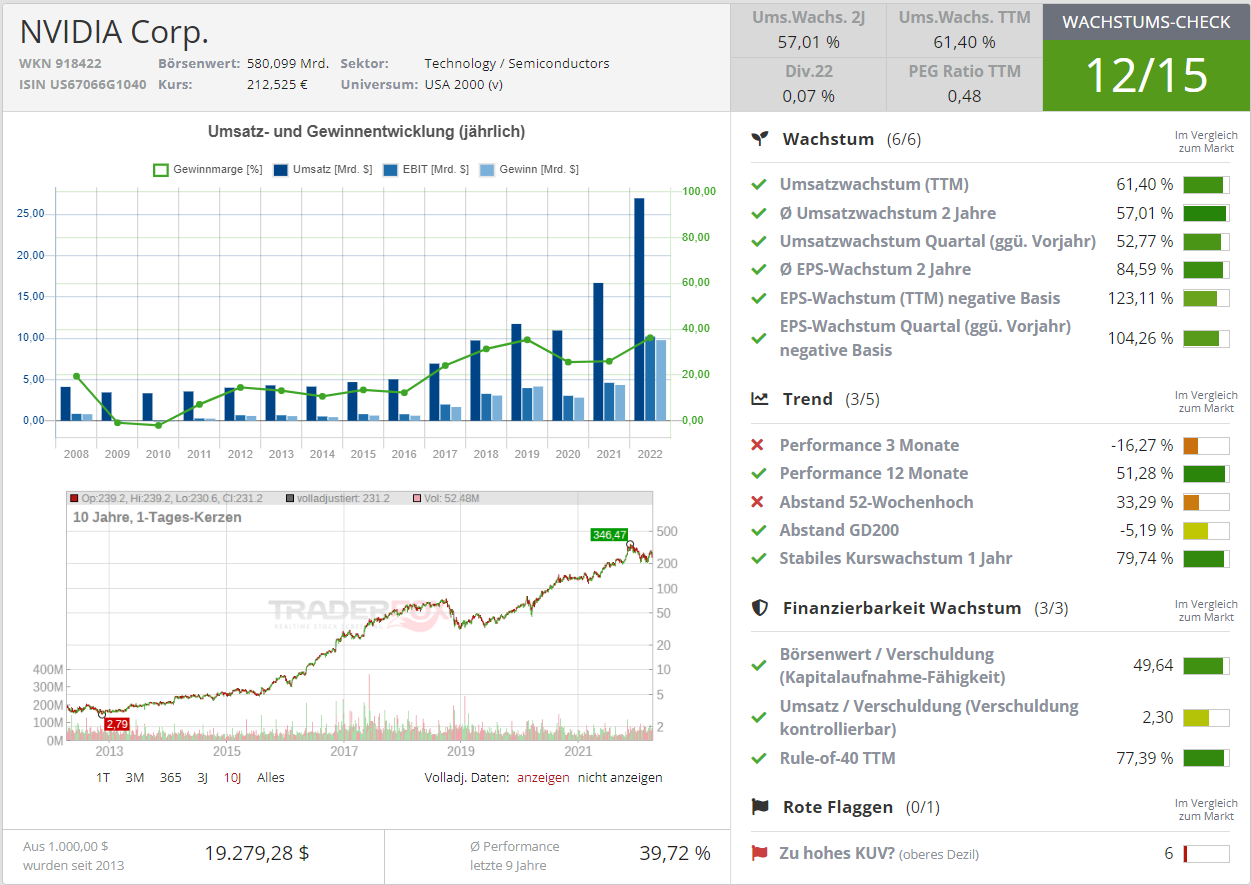Click the 19.279,28 $ result value
1251x885 pixels.
257,853
